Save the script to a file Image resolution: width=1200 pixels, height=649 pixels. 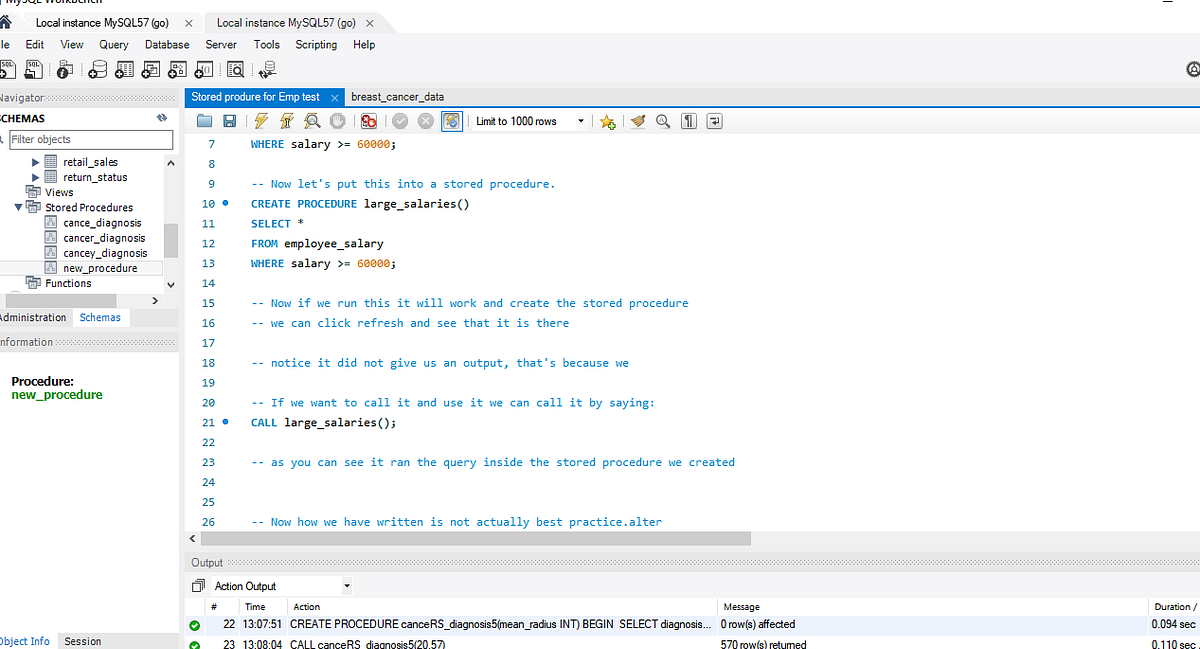tap(229, 121)
